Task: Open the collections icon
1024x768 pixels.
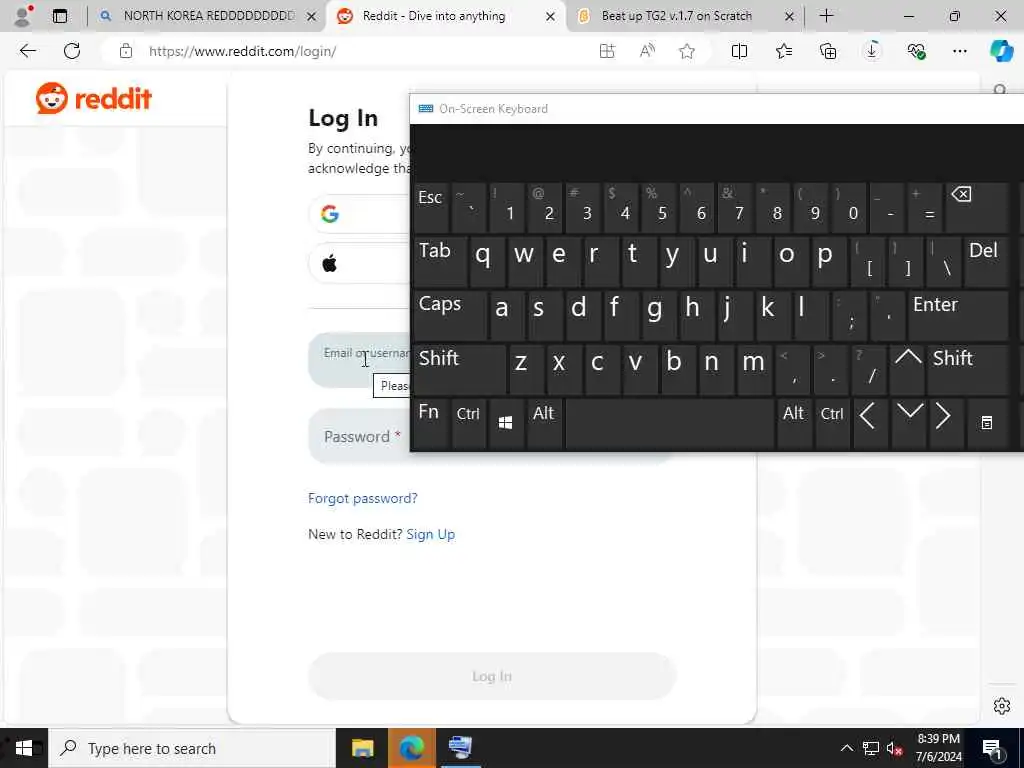Action: (x=828, y=51)
